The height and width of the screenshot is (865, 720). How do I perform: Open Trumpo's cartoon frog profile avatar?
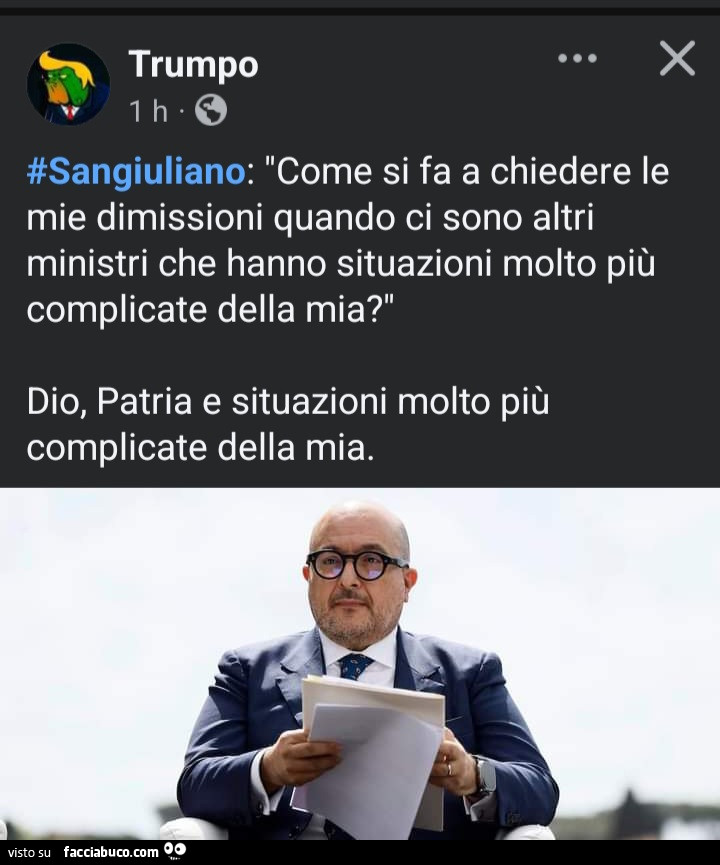click(x=68, y=84)
